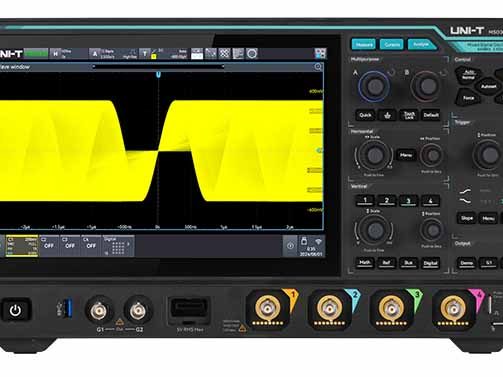Open the C1 channel settings tile

click(22, 246)
